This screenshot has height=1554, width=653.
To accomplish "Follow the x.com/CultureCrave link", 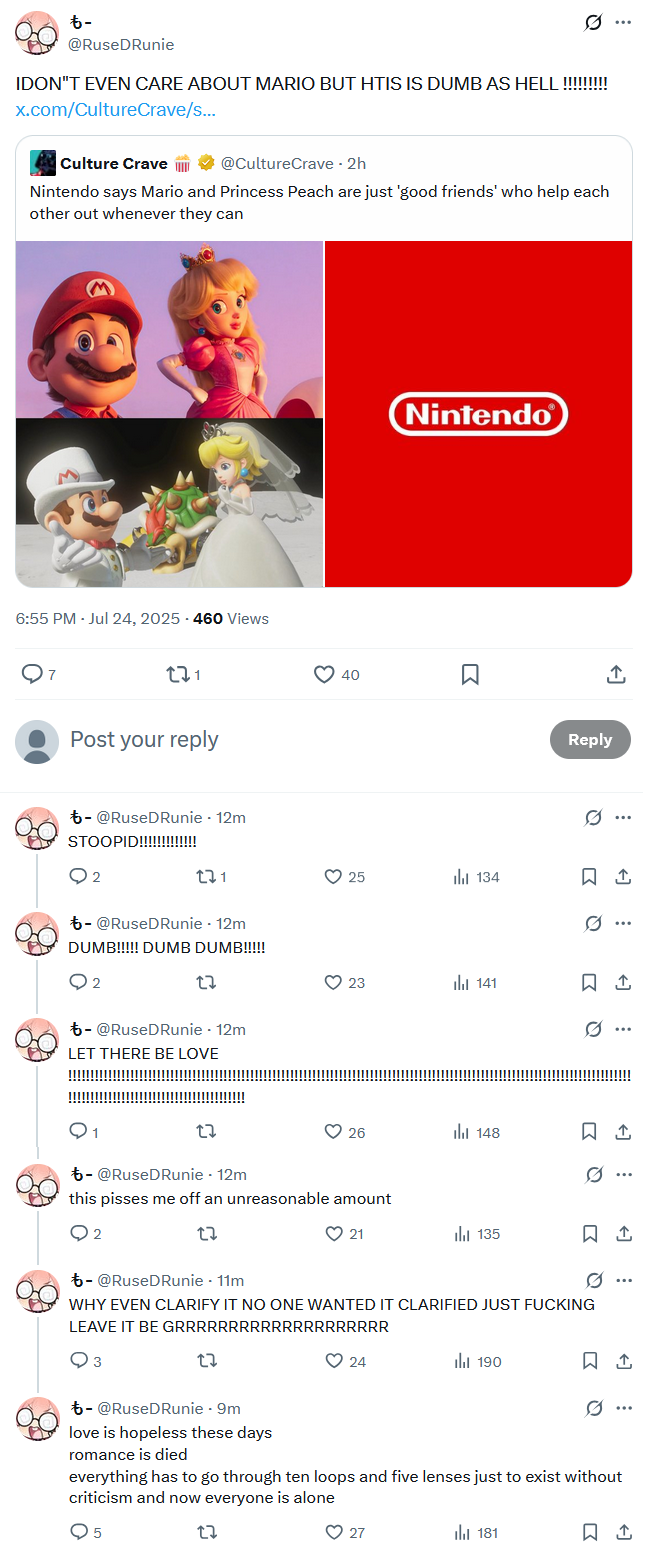I will 116,109.
